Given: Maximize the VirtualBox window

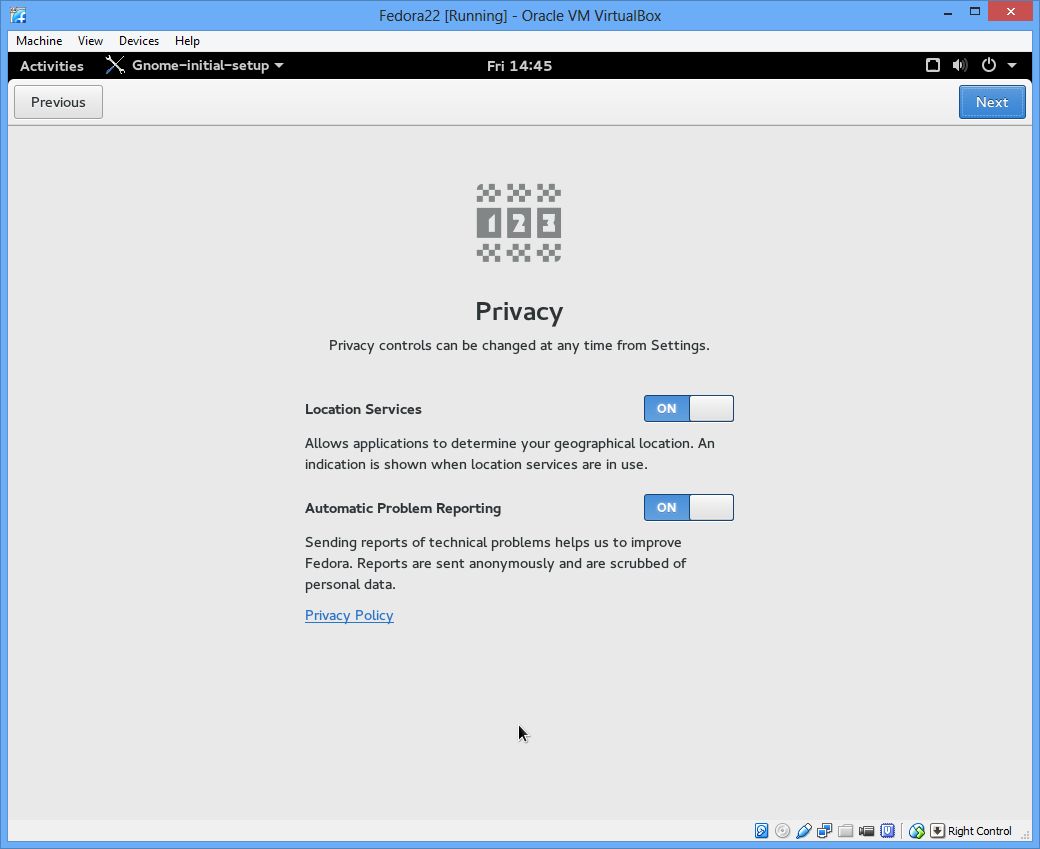Looking at the screenshot, I should point(974,12).
